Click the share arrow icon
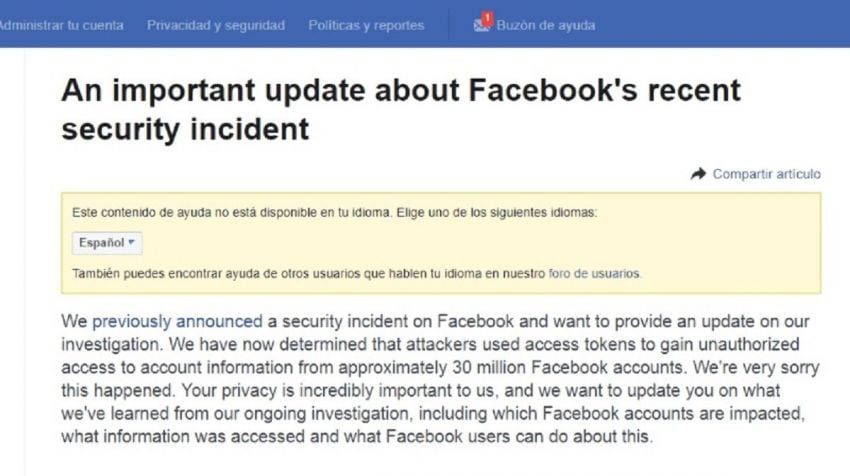Image resolution: width=850 pixels, height=476 pixels. (698, 174)
